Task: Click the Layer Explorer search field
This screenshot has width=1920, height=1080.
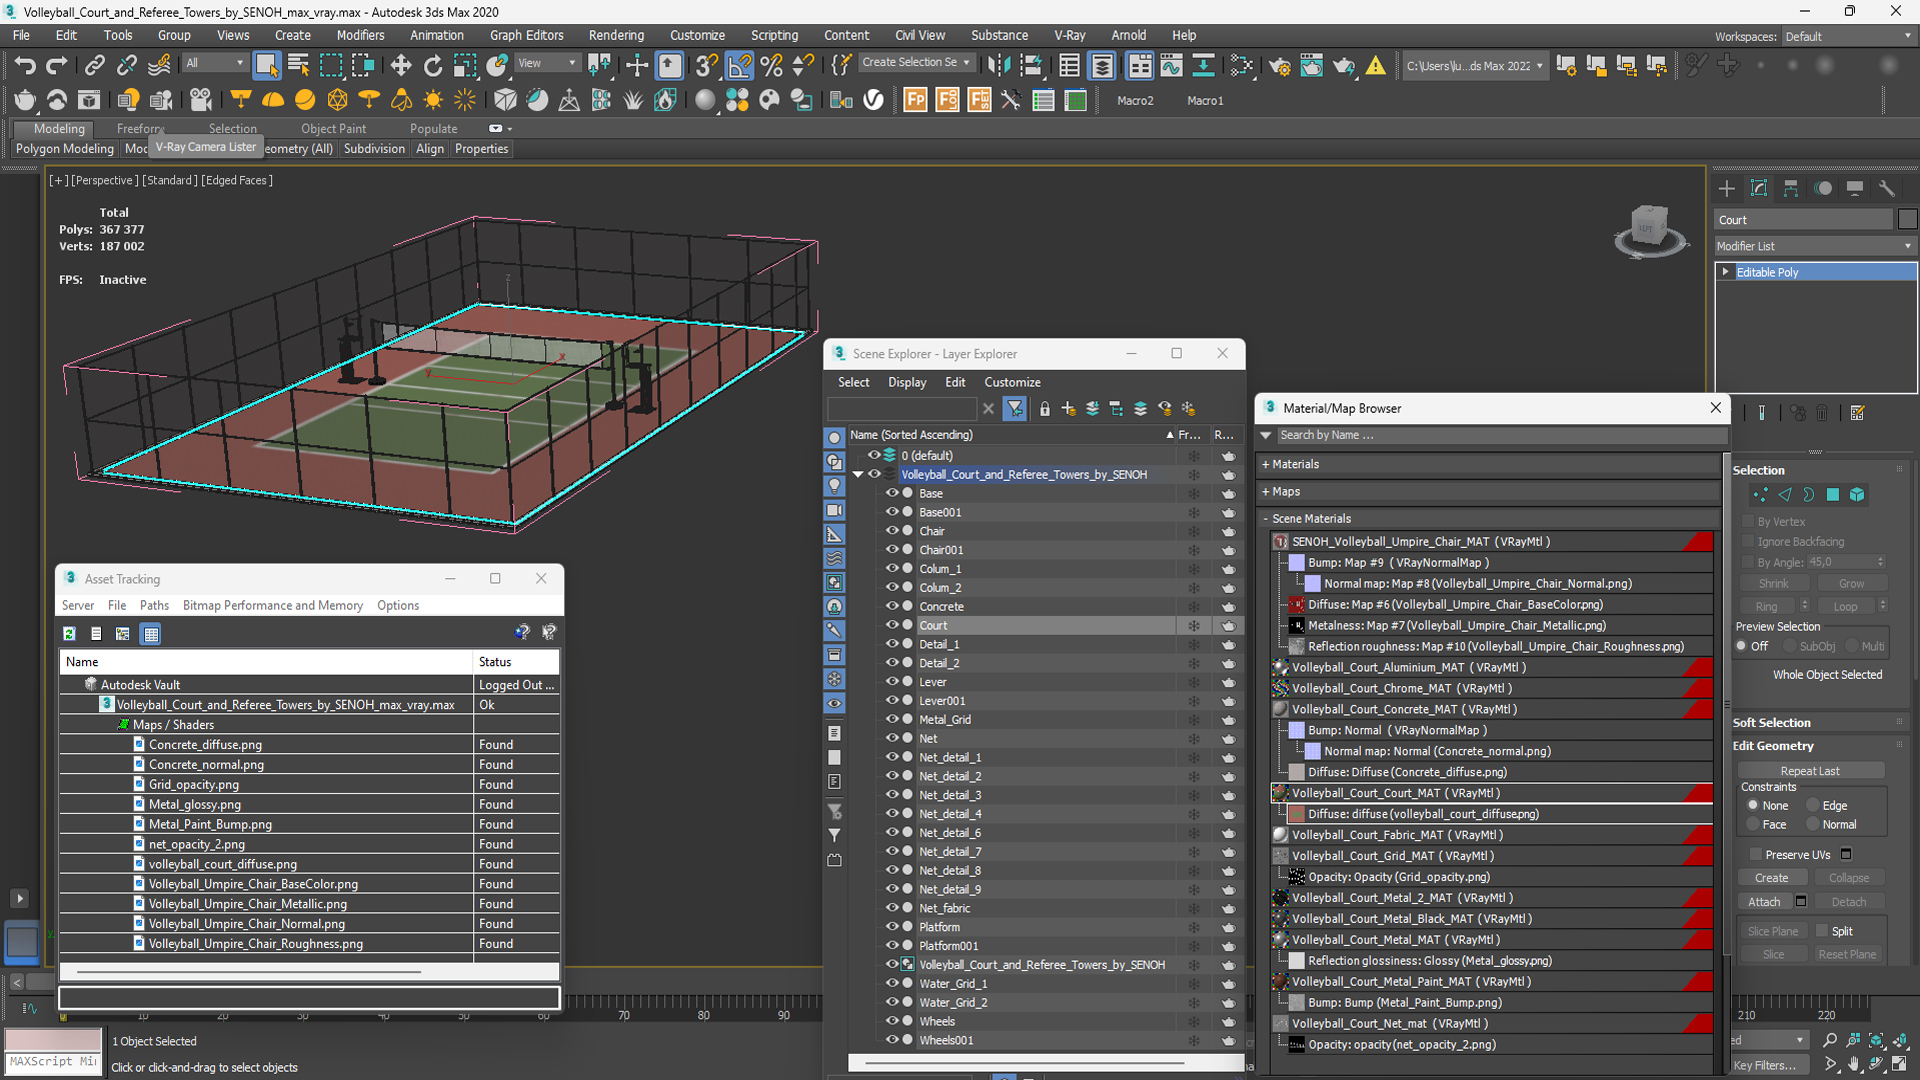Action: pyautogui.click(x=901, y=409)
